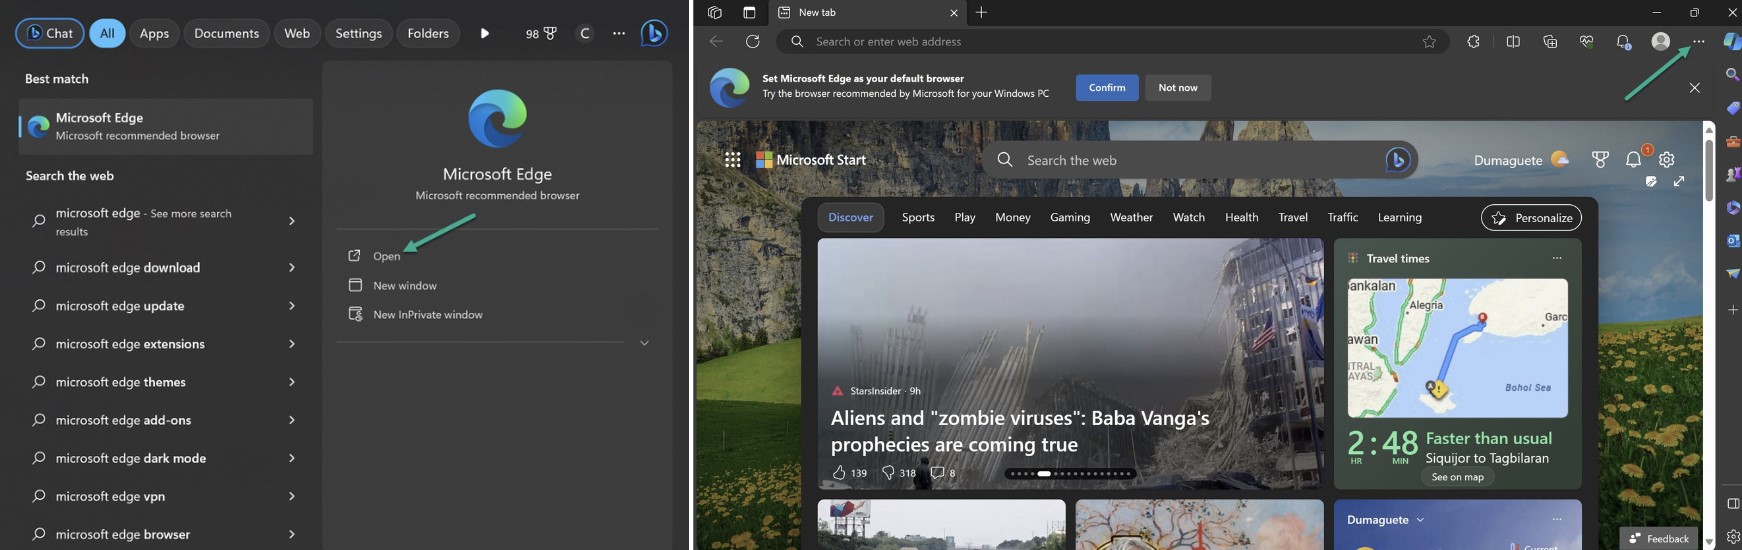Select the Web search filter
Image resolution: width=1742 pixels, height=550 pixels.
(x=297, y=33)
